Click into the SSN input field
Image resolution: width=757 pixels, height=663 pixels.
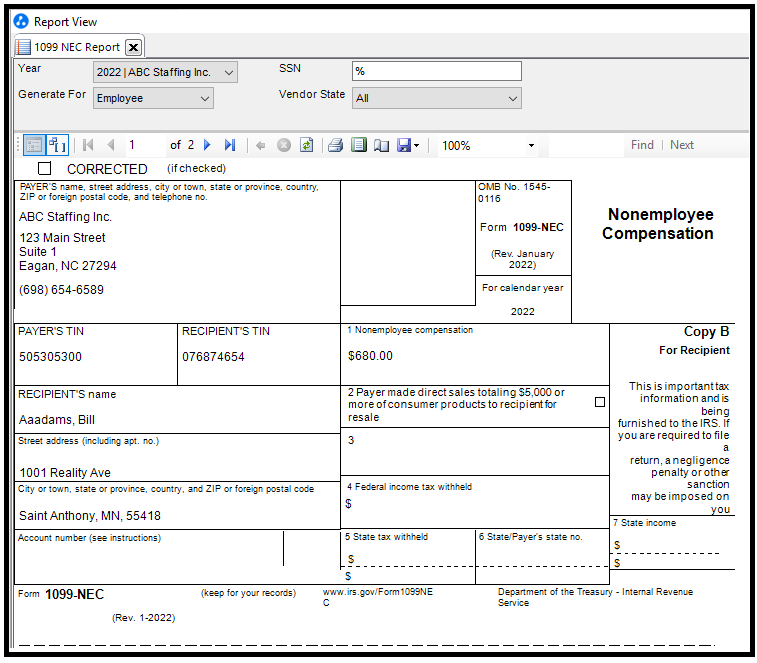[436, 71]
